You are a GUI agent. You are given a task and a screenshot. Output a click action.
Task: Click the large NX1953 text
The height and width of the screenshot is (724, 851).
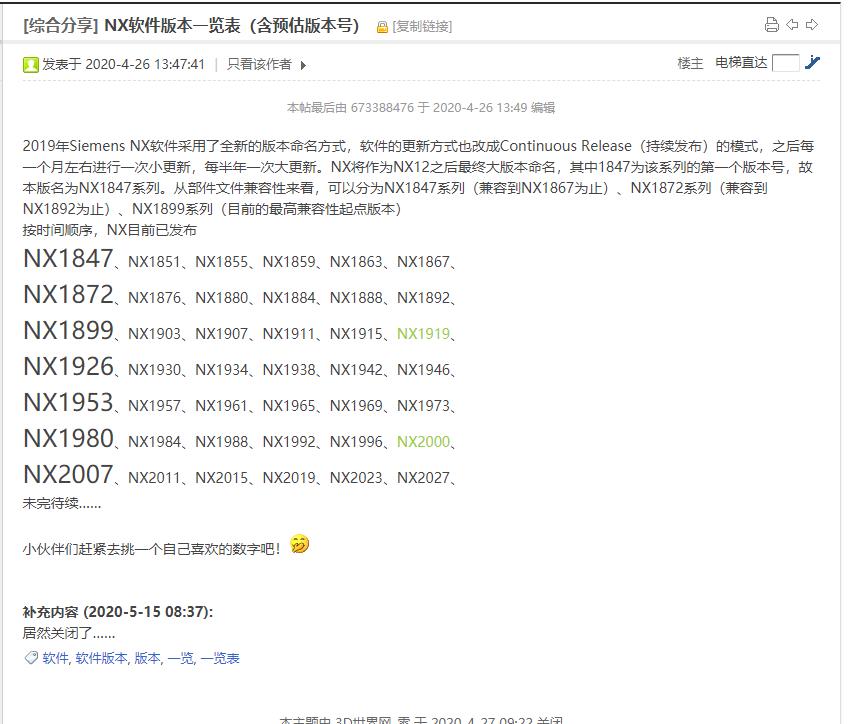coord(68,403)
